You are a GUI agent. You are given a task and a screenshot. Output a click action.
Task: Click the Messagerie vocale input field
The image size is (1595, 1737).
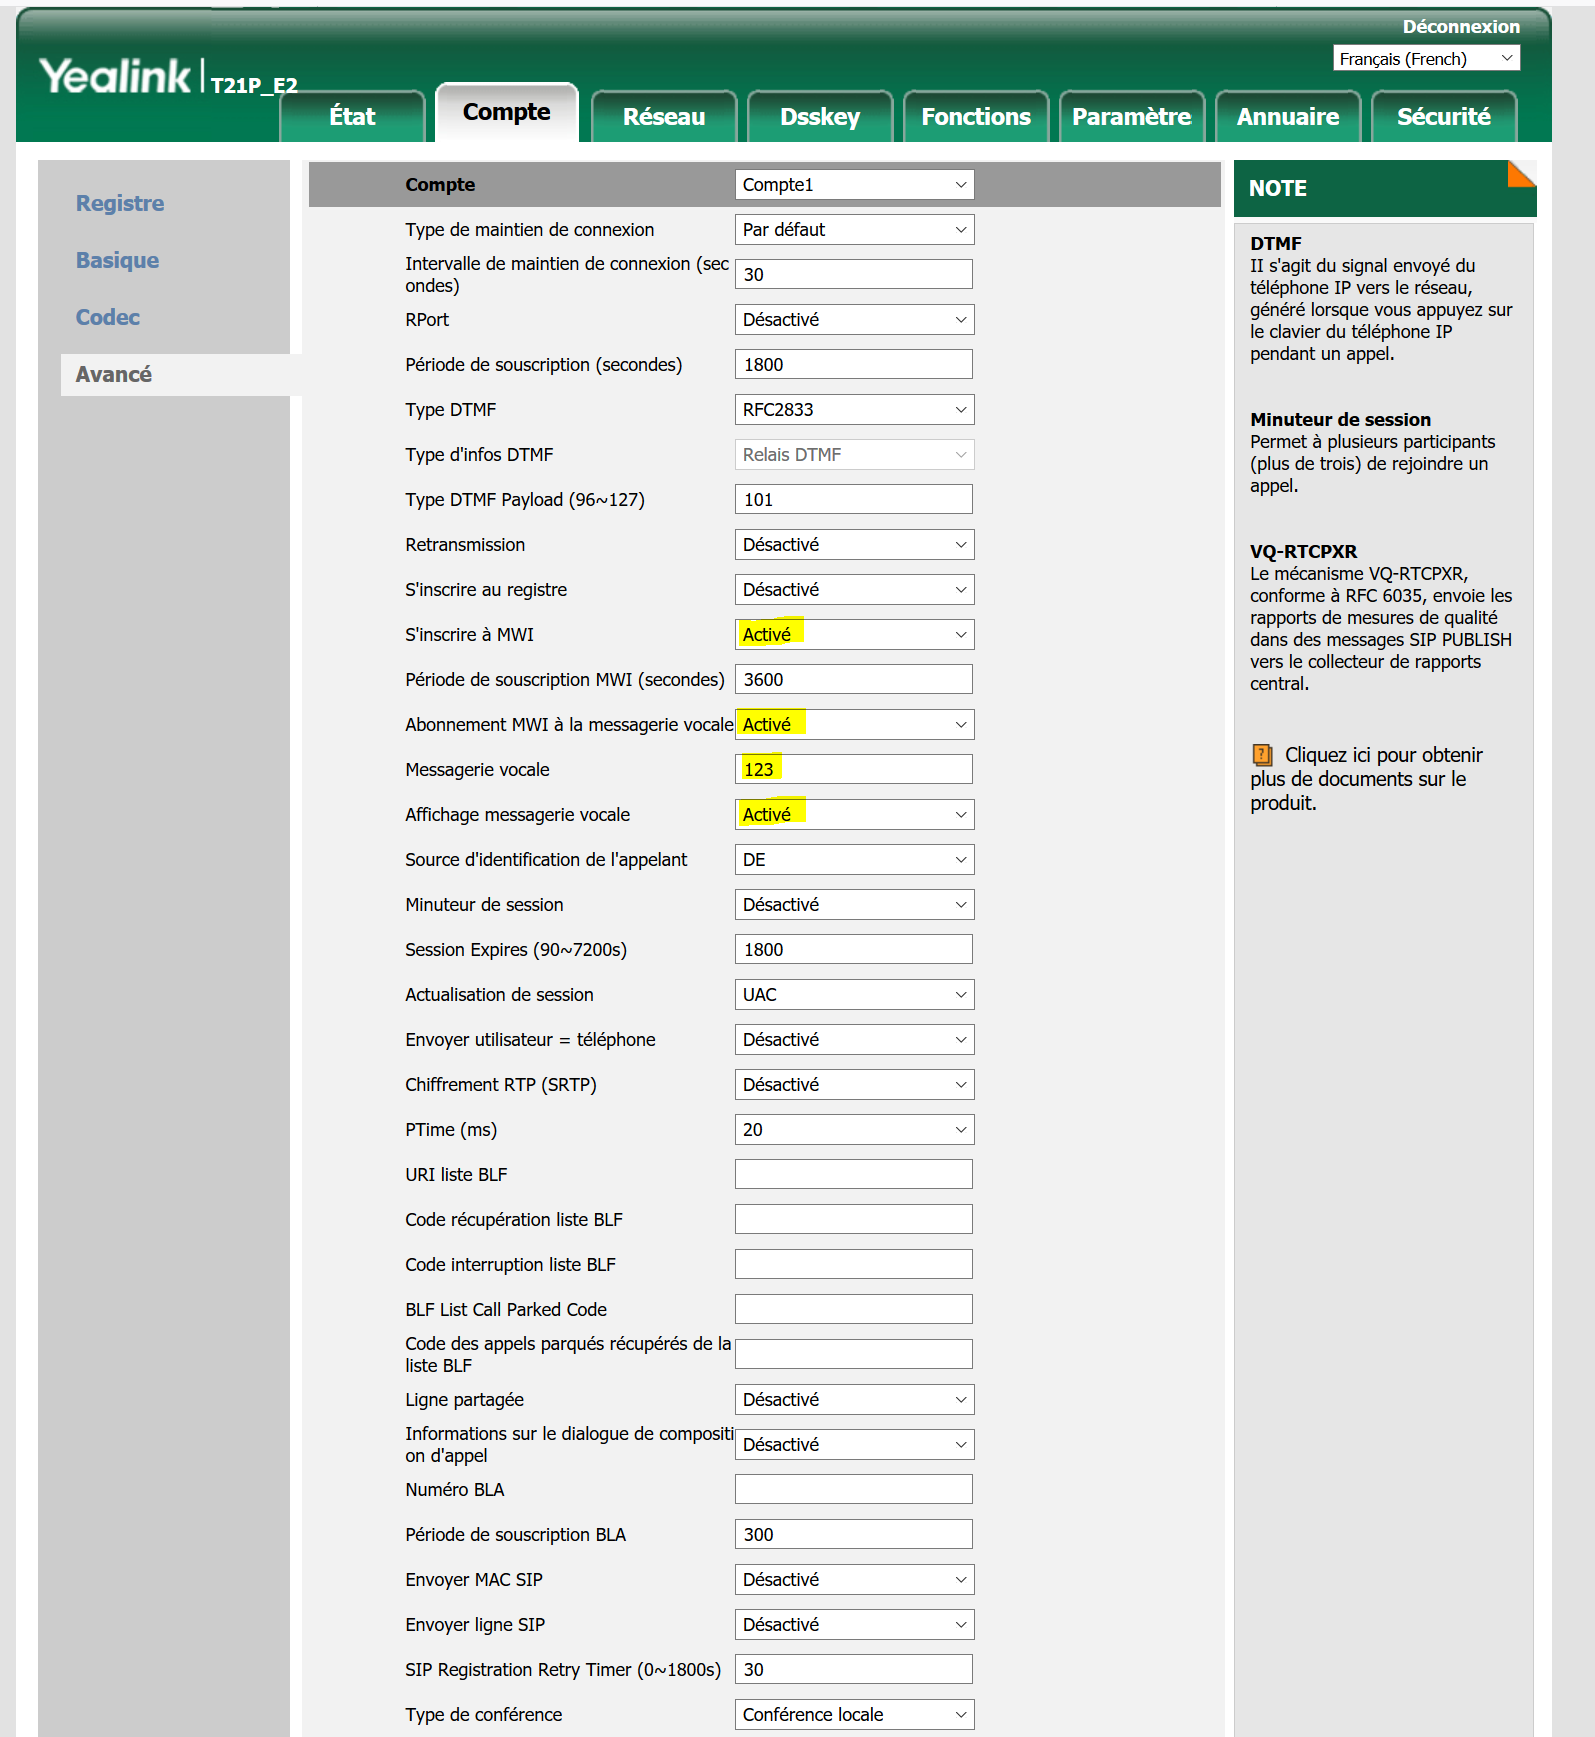853,770
